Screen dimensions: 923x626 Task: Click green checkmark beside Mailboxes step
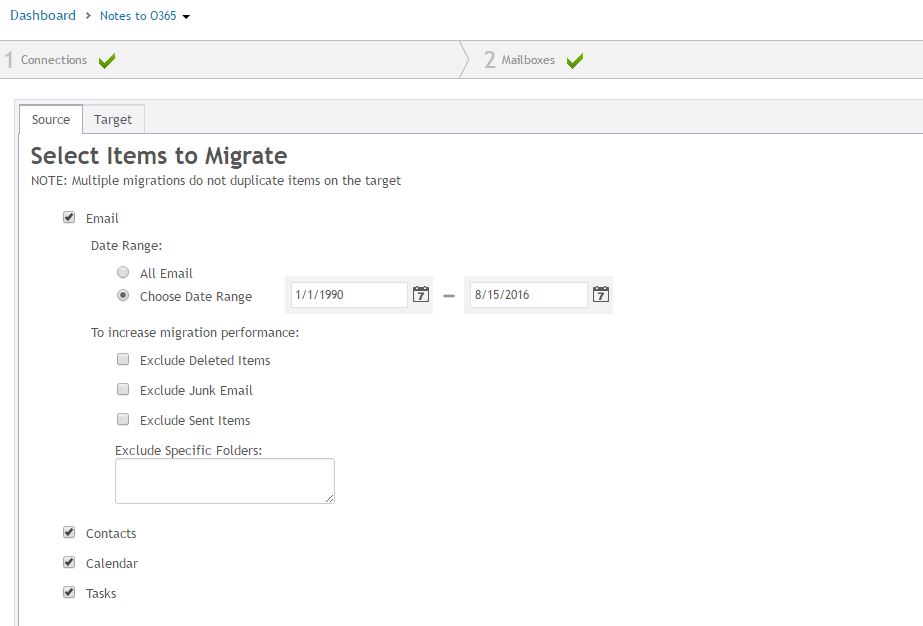click(x=574, y=61)
